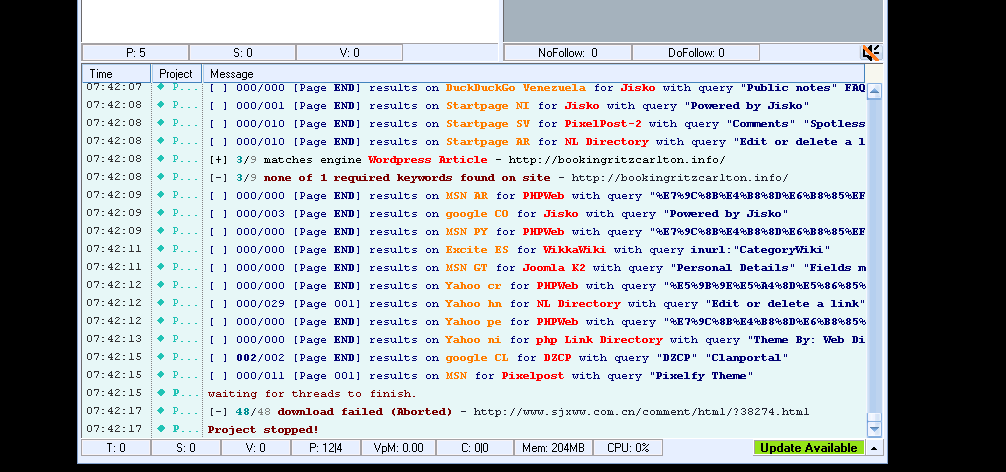
Task: Click the 'P: 12|4' status bar field
Action: [x=326, y=448]
